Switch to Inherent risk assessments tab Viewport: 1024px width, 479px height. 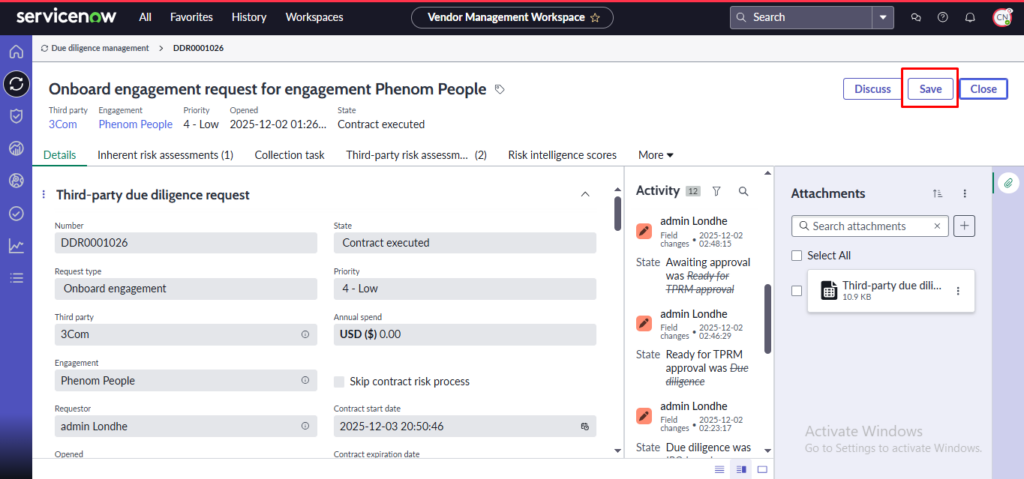click(165, 155)
